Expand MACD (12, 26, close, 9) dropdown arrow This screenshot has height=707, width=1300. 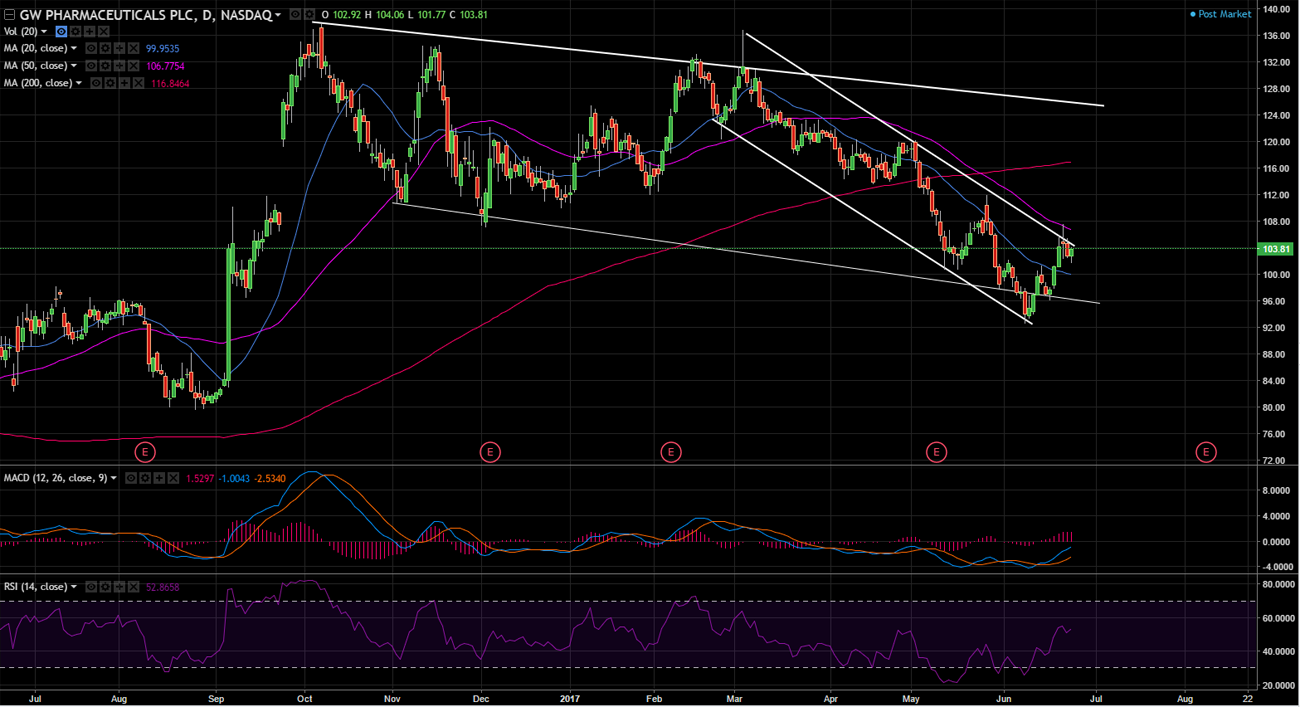click(114, 478)
